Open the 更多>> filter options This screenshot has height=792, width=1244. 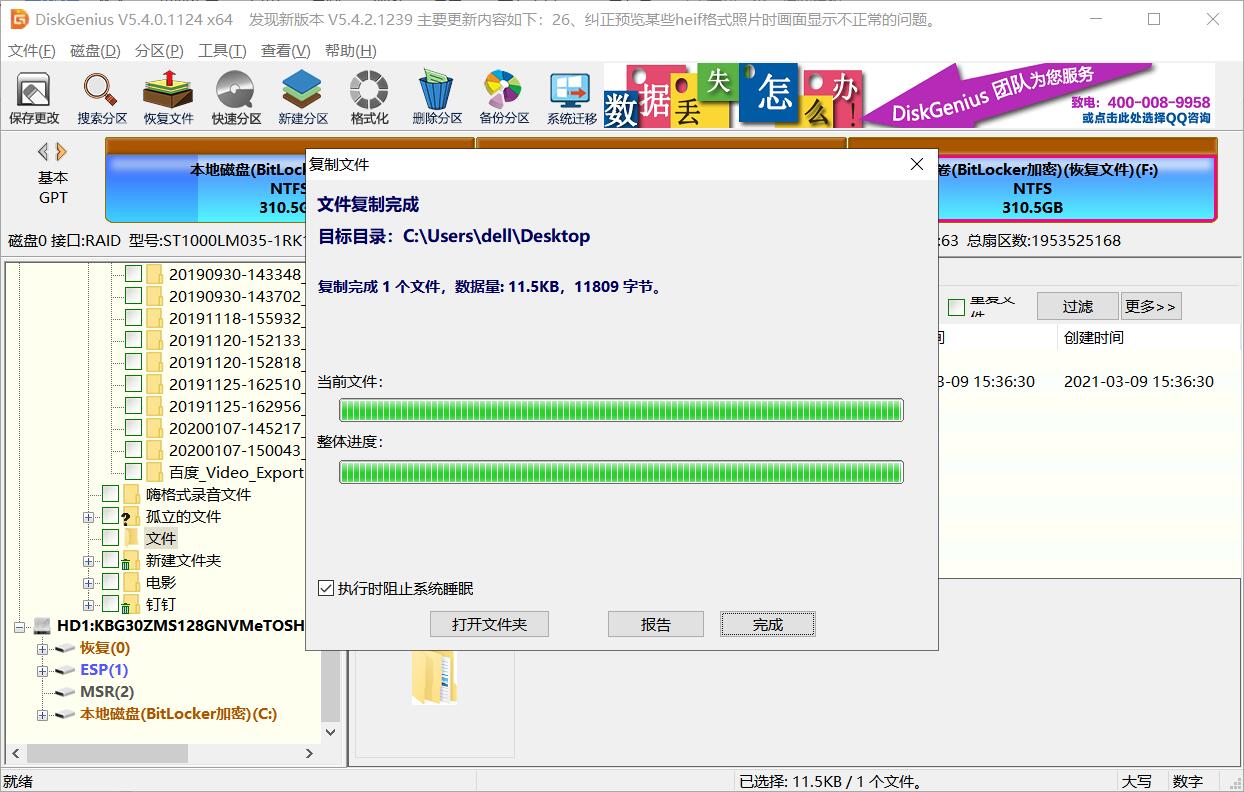[x=1151, y=306]
